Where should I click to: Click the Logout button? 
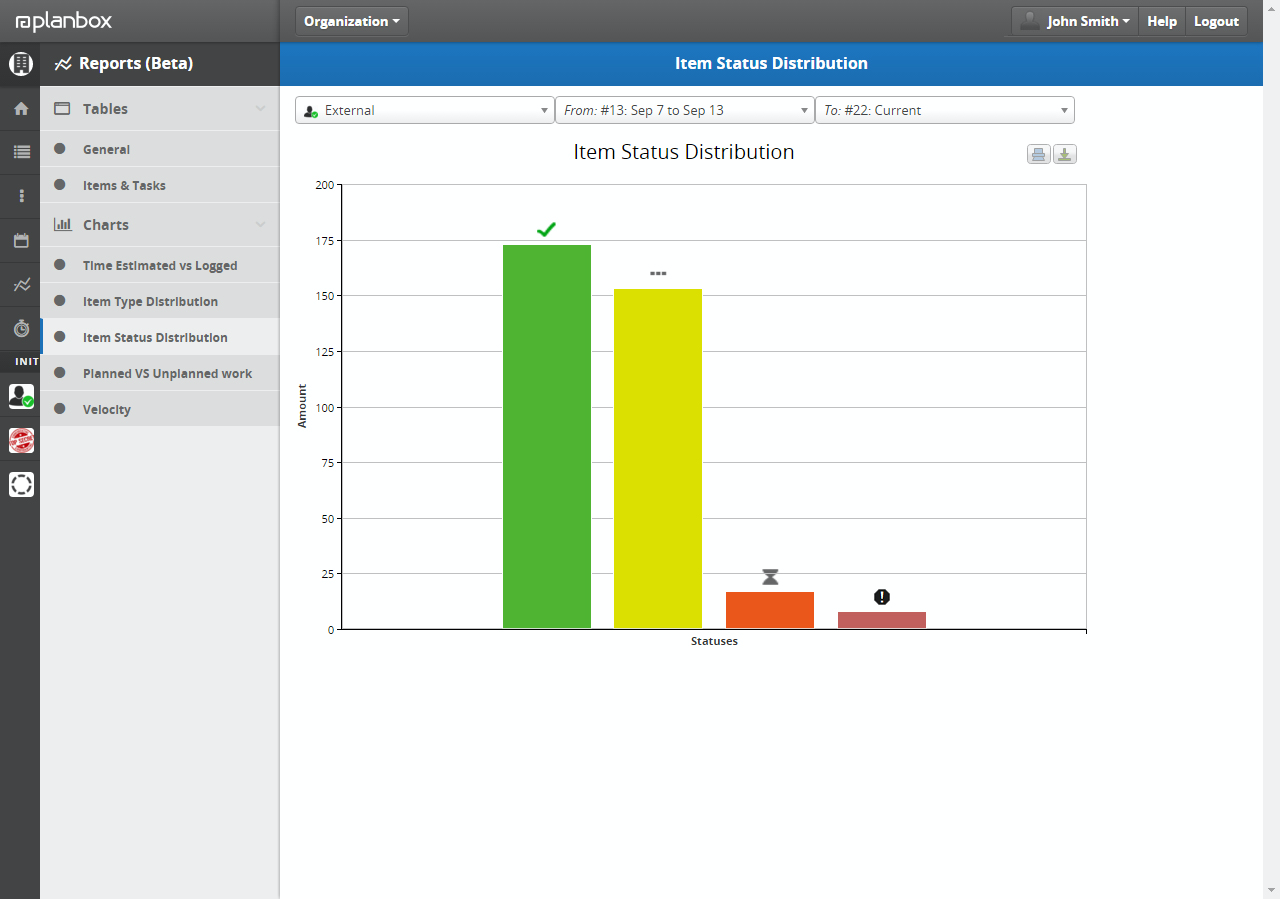pos(1216,21)
